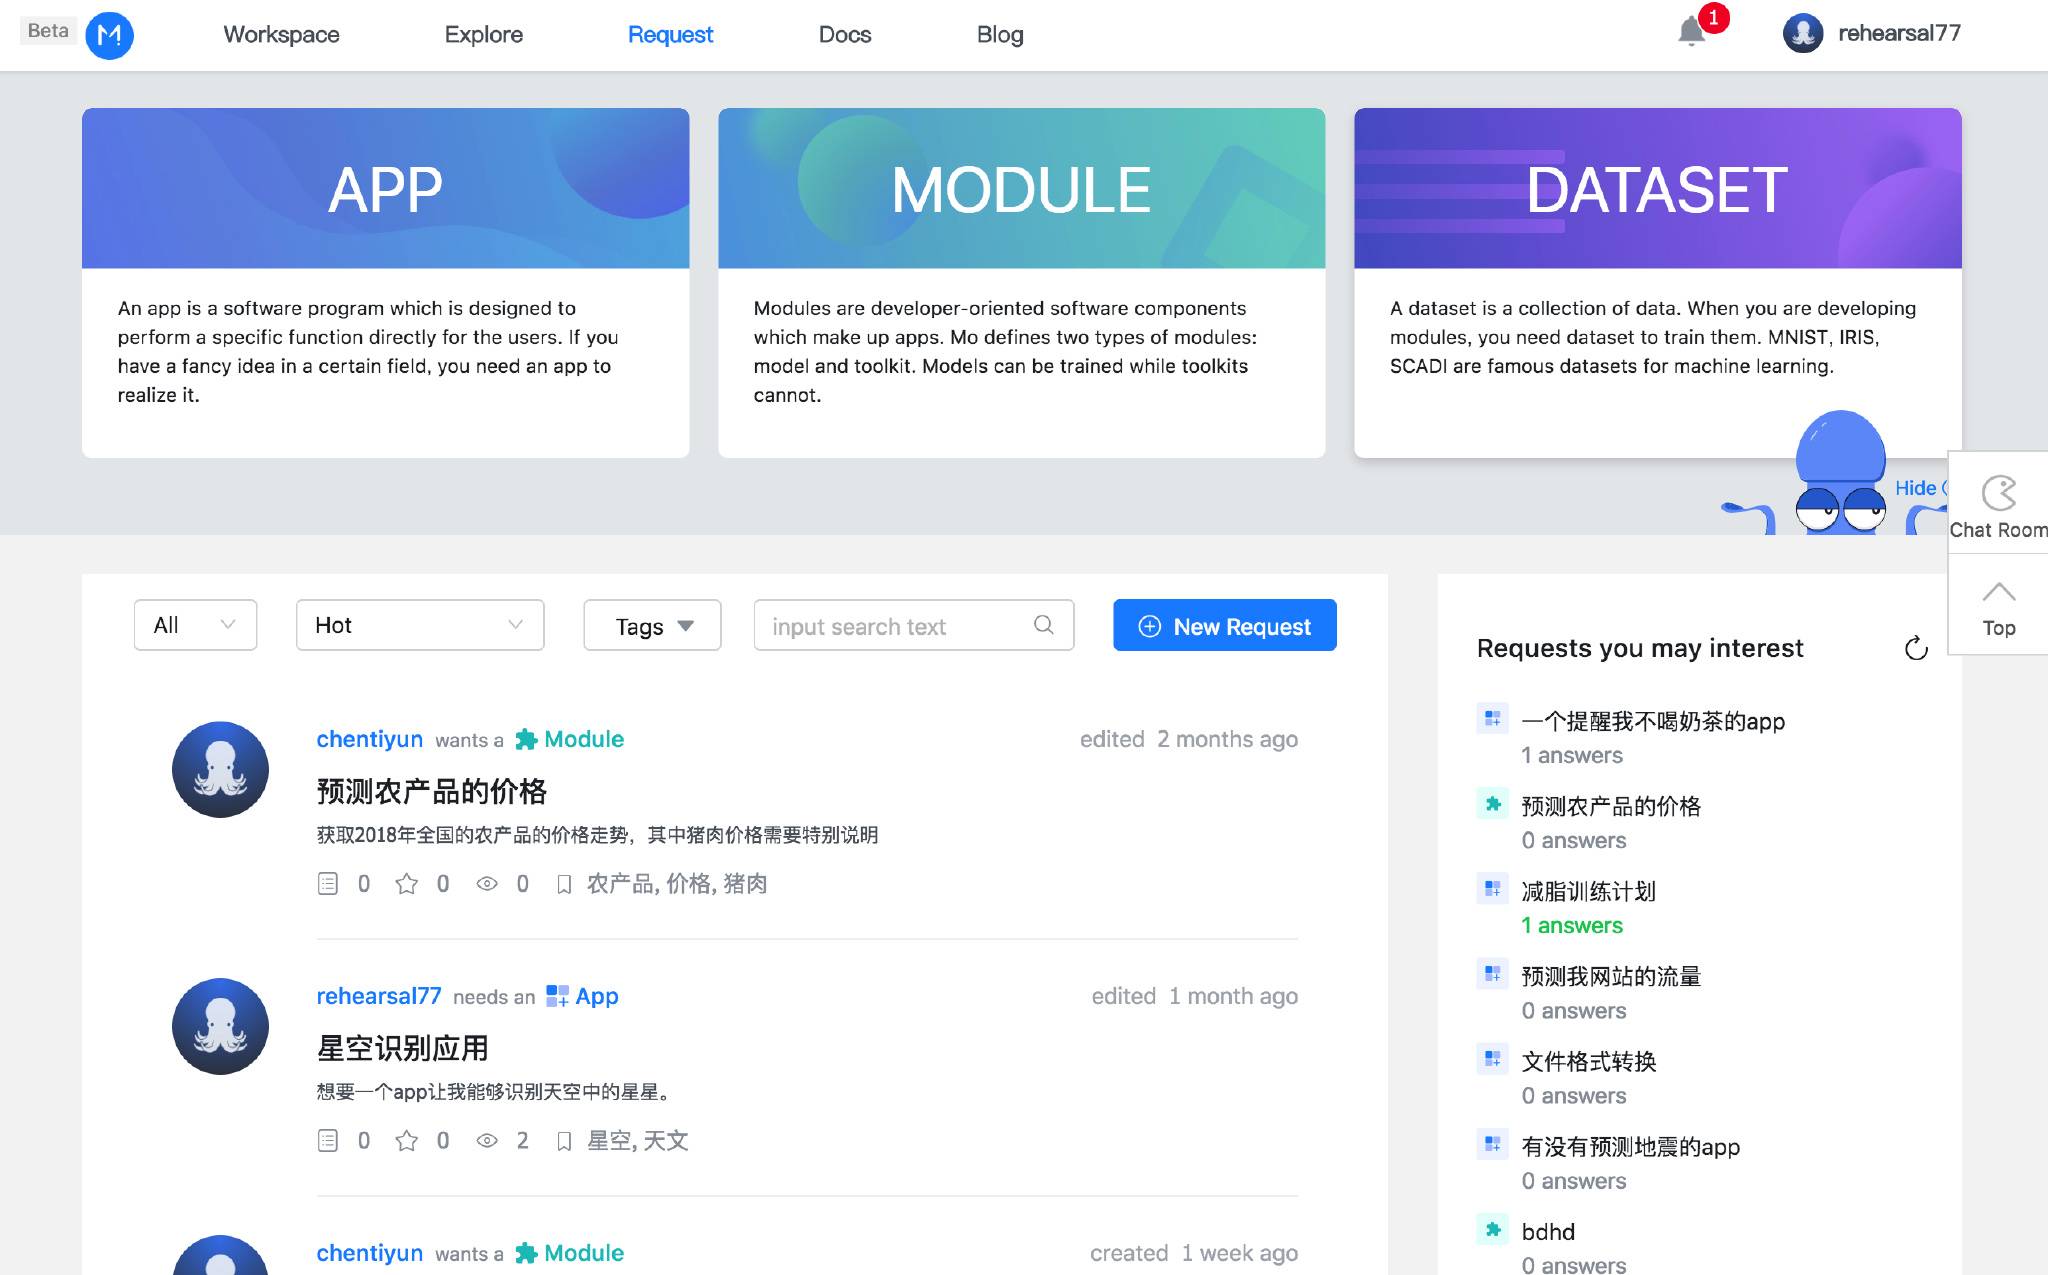2048x1275 pixels.
Task: Select the Request tab in navigation
Action: tap(669, 32)
